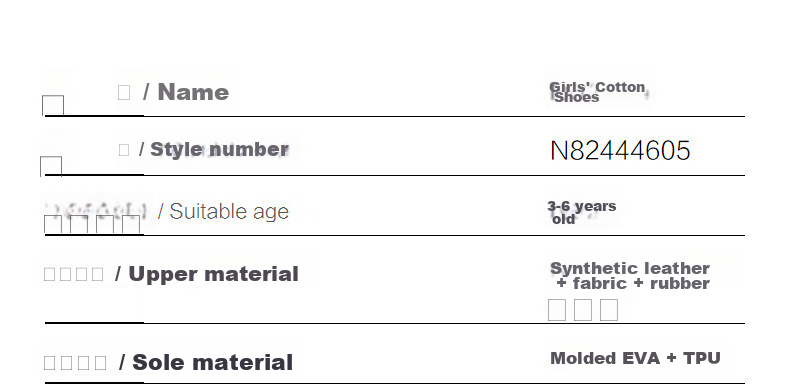790x384 pixels.
Task: Click the "Upper material" label
Action: 213,274
